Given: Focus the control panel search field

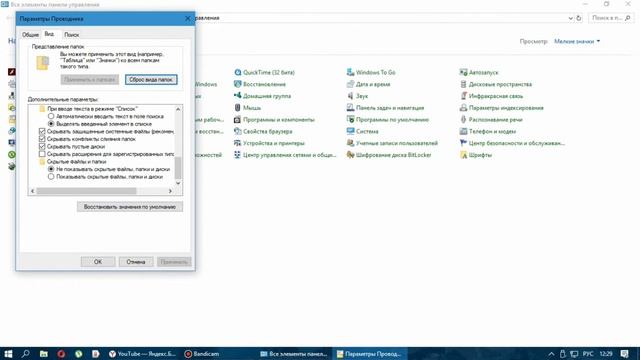Looking at the screenshot, I should coord(611,18).
